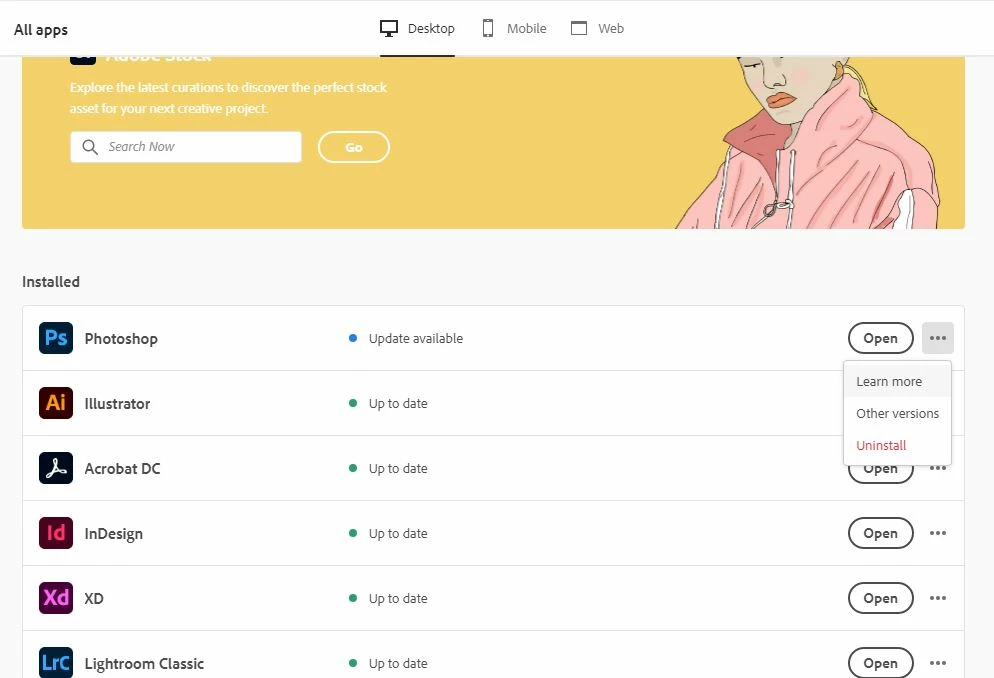Launch XD using its Open button

coord(881,598)
